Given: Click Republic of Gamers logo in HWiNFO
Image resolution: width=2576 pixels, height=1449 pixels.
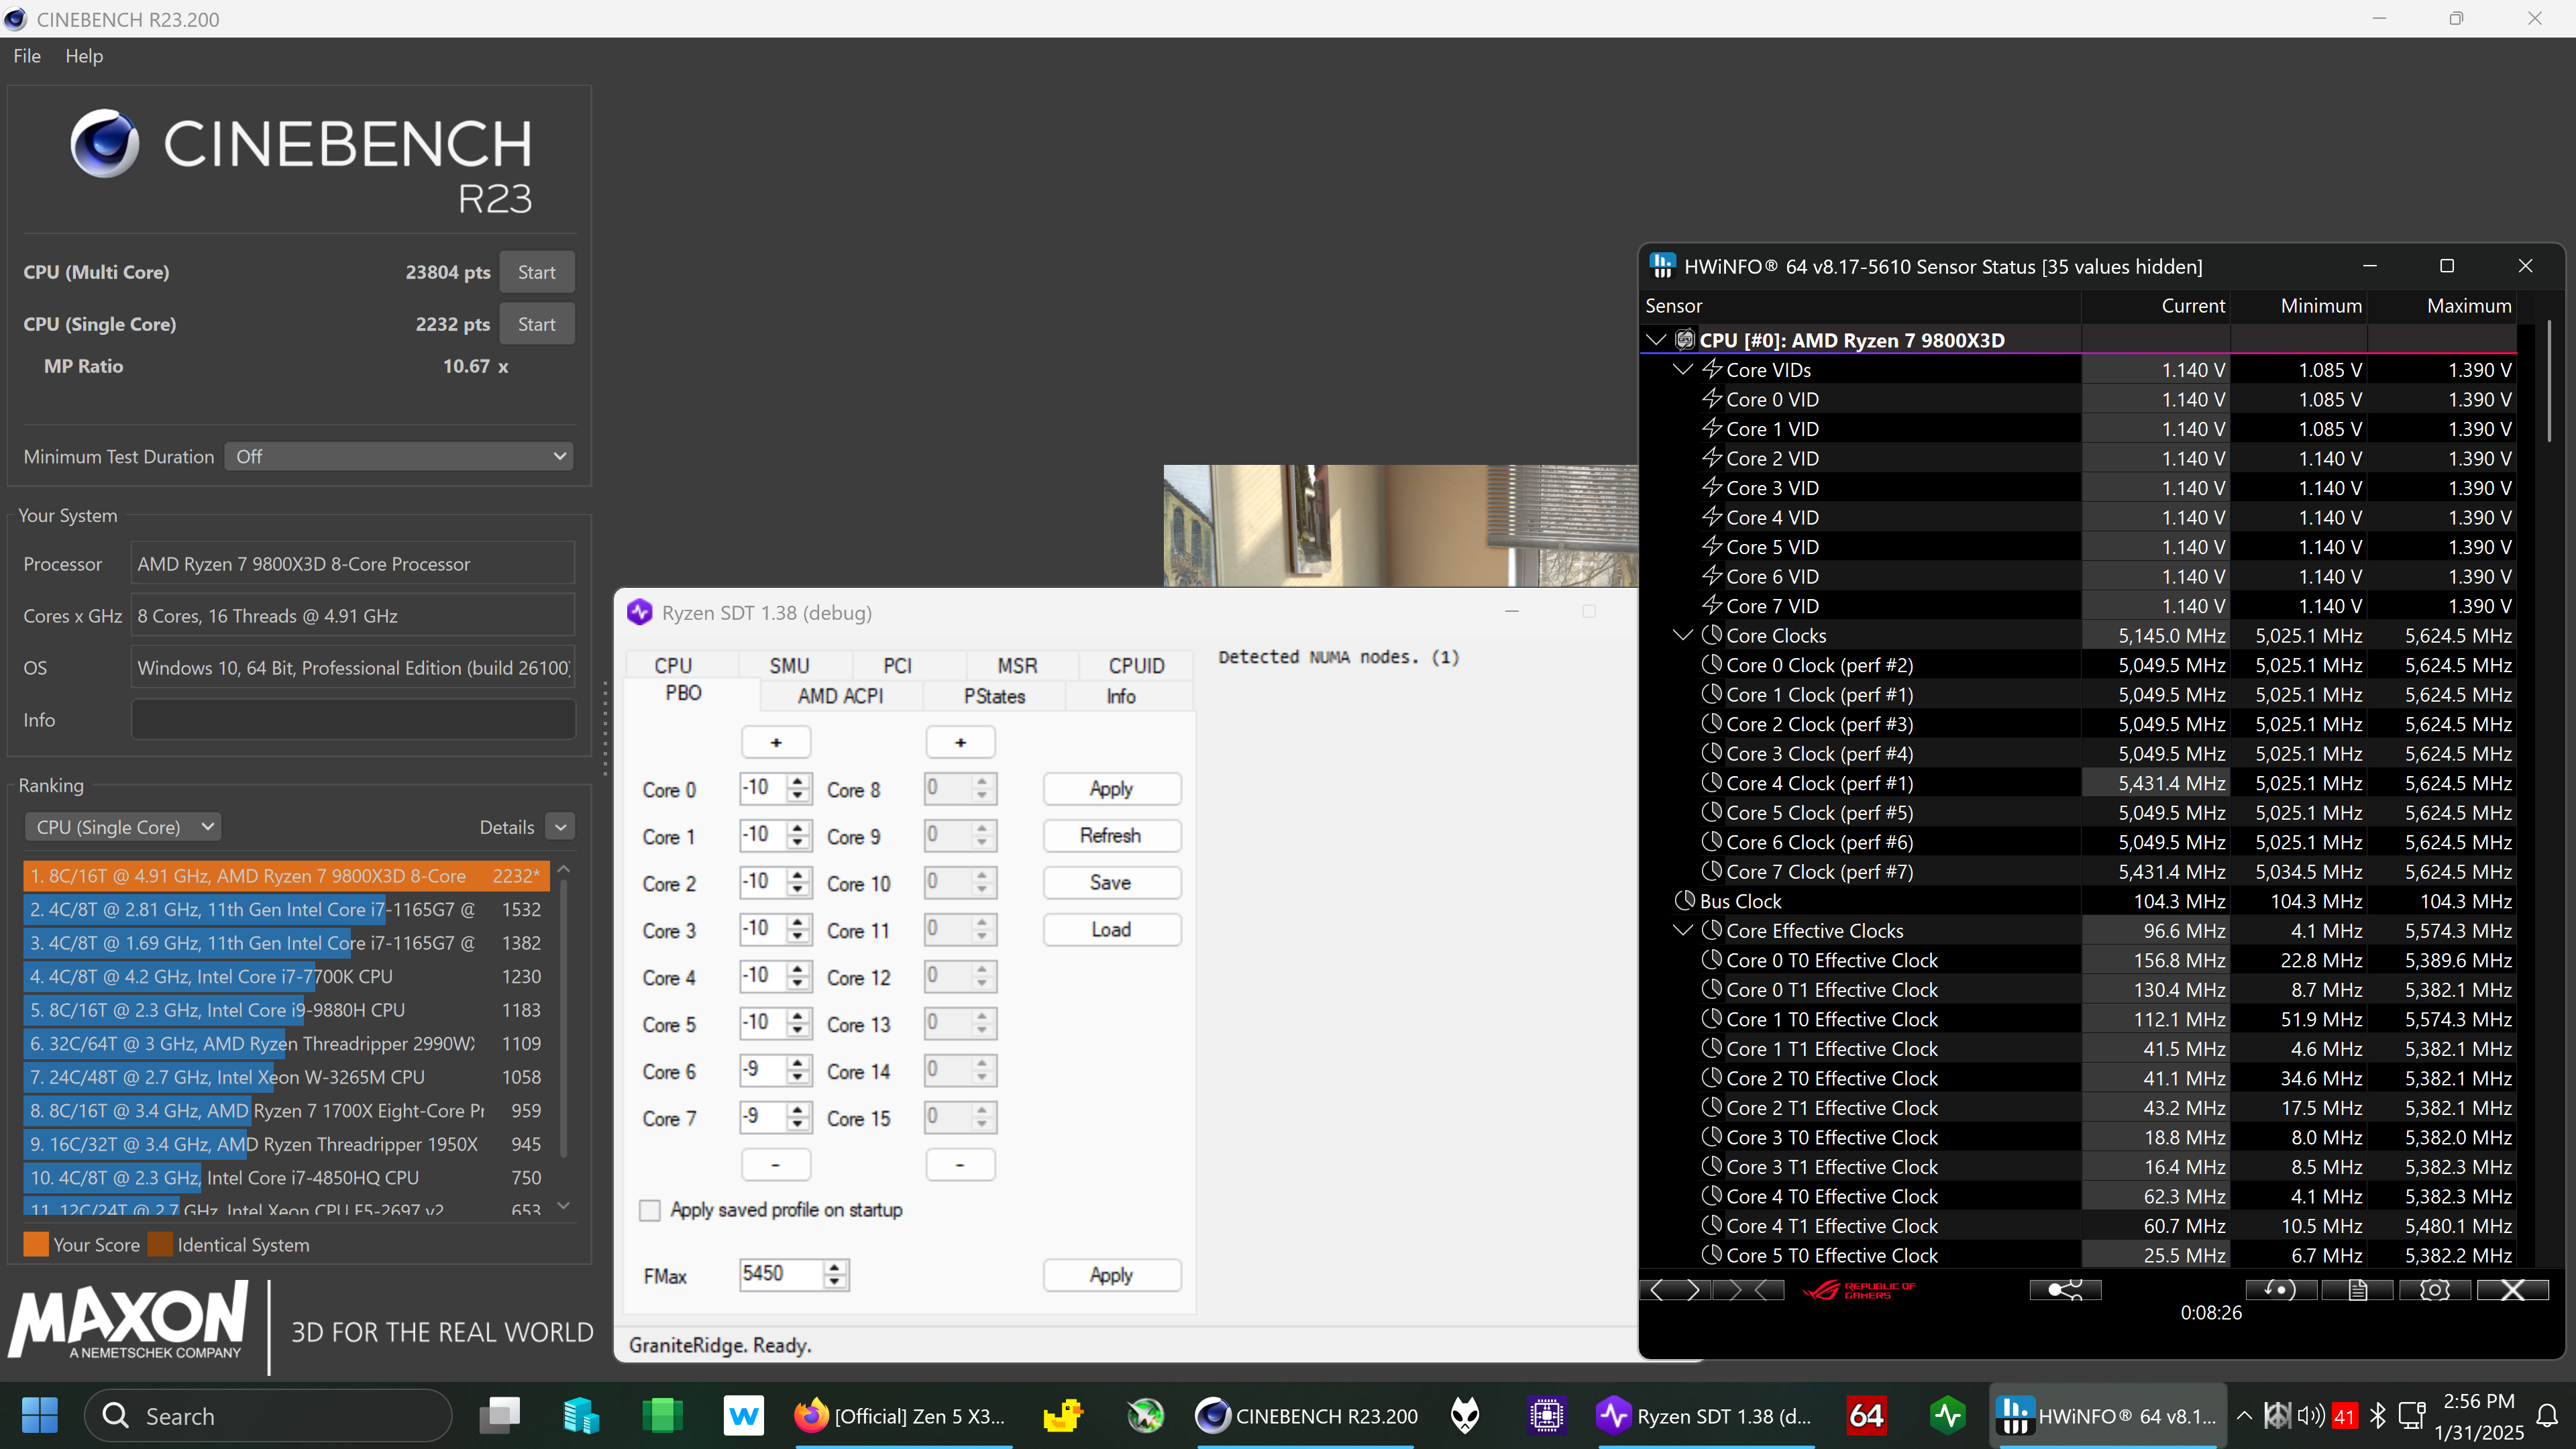Looking at the screenshot, I should (x=1859, y=1290).
